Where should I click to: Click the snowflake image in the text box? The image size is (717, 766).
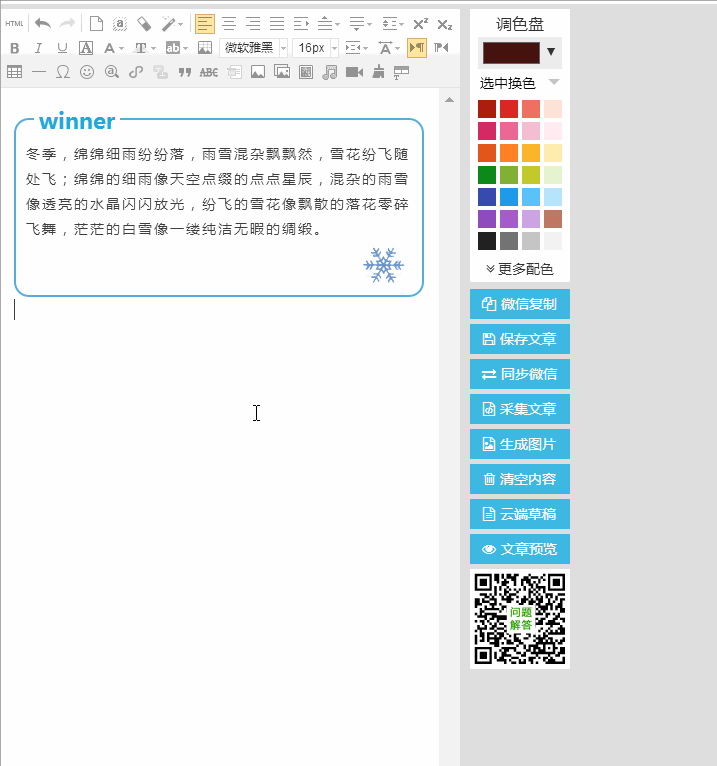383,265
